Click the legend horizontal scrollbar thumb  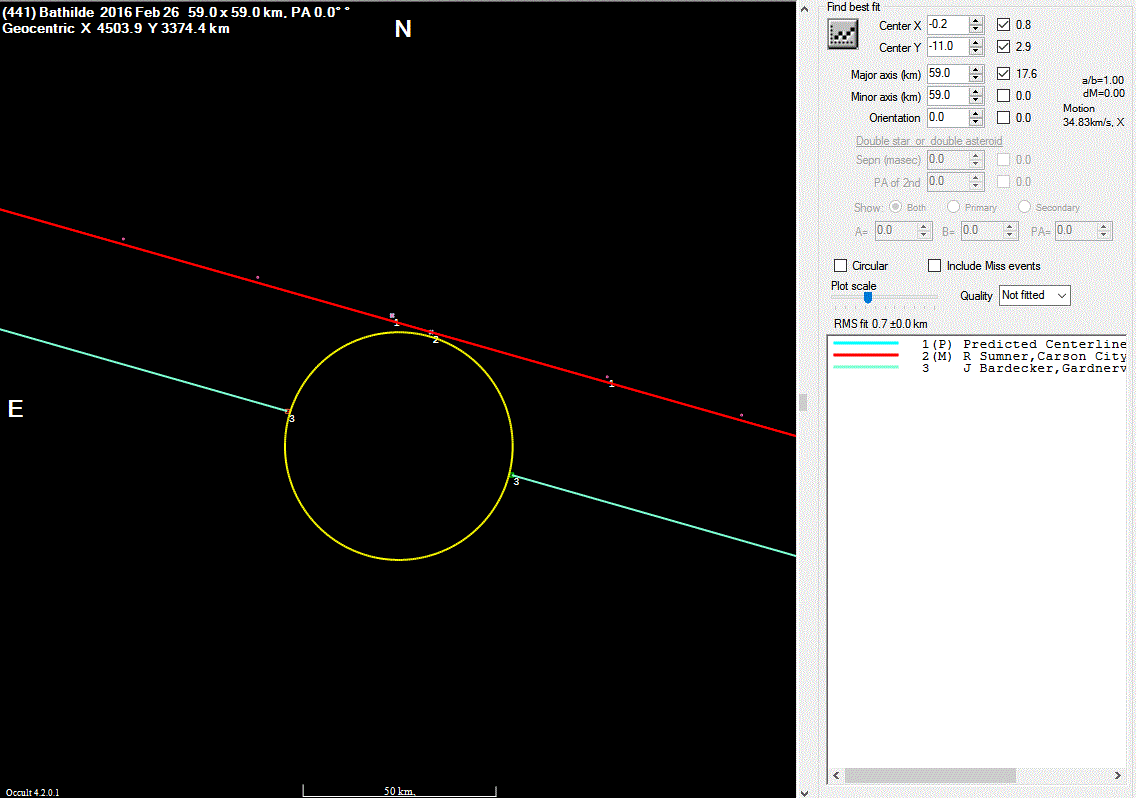click(930, 776)
